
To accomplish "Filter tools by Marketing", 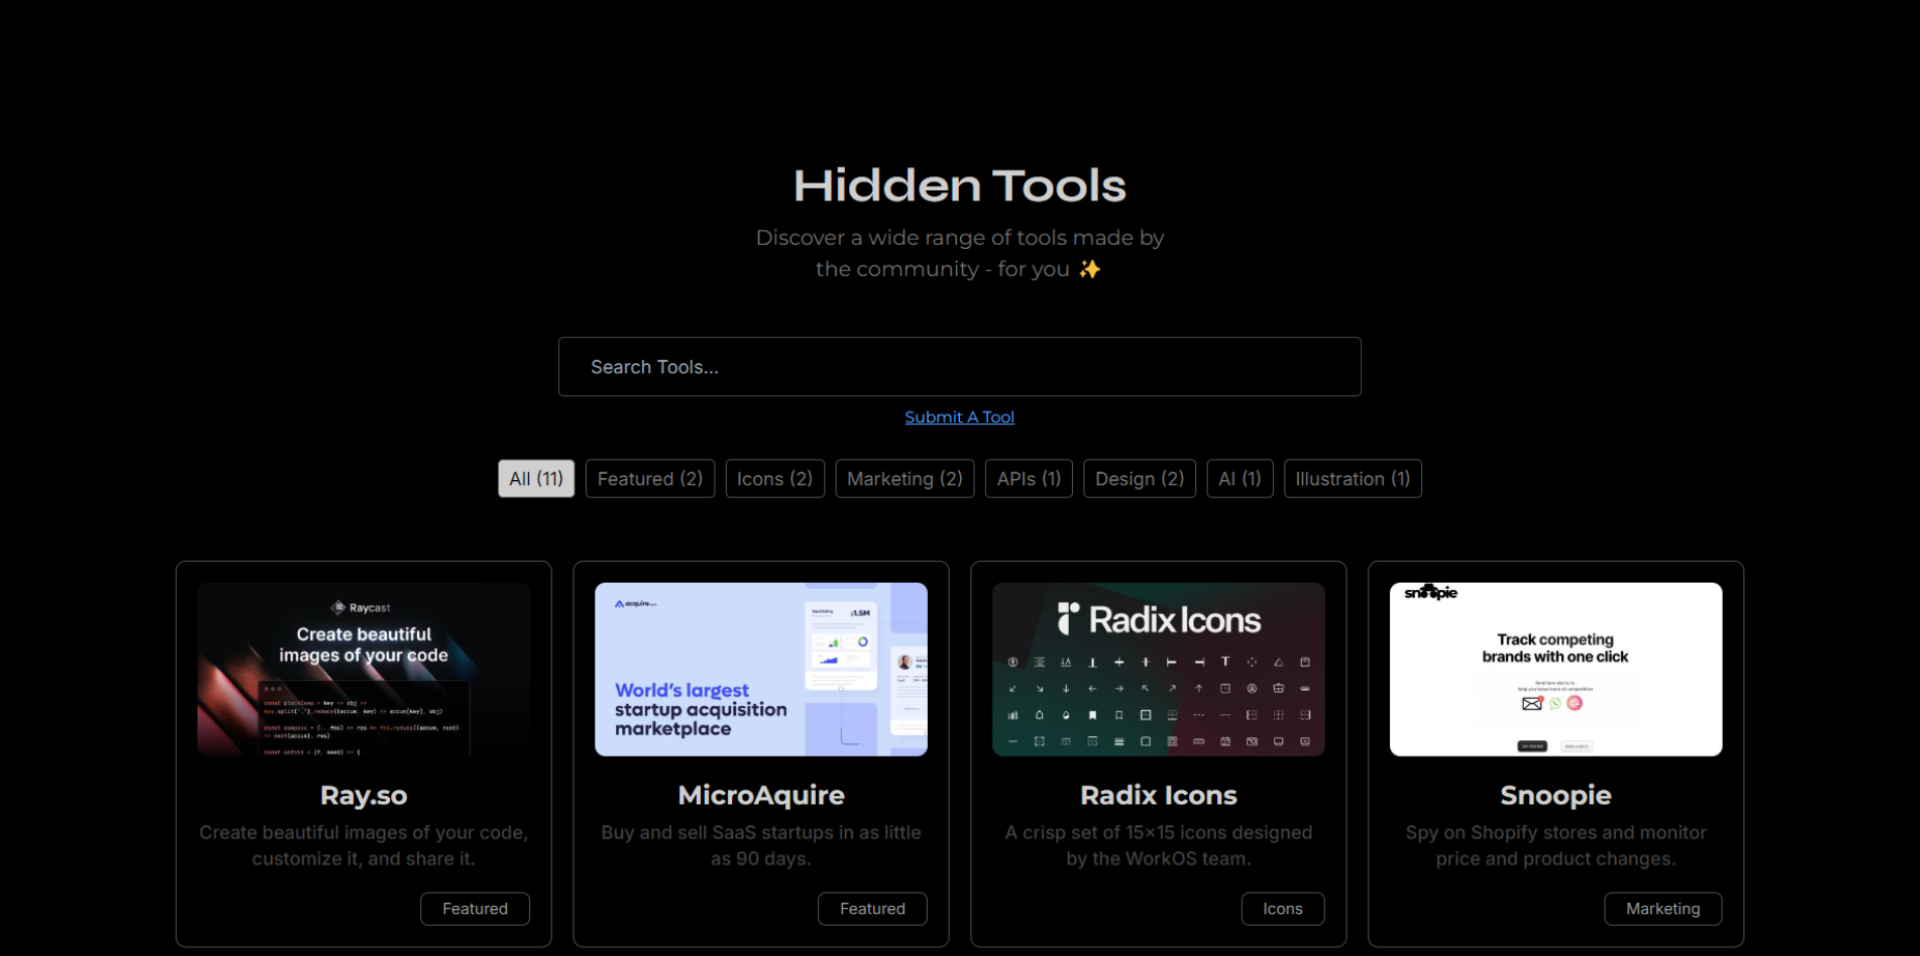I will point(904,478).
